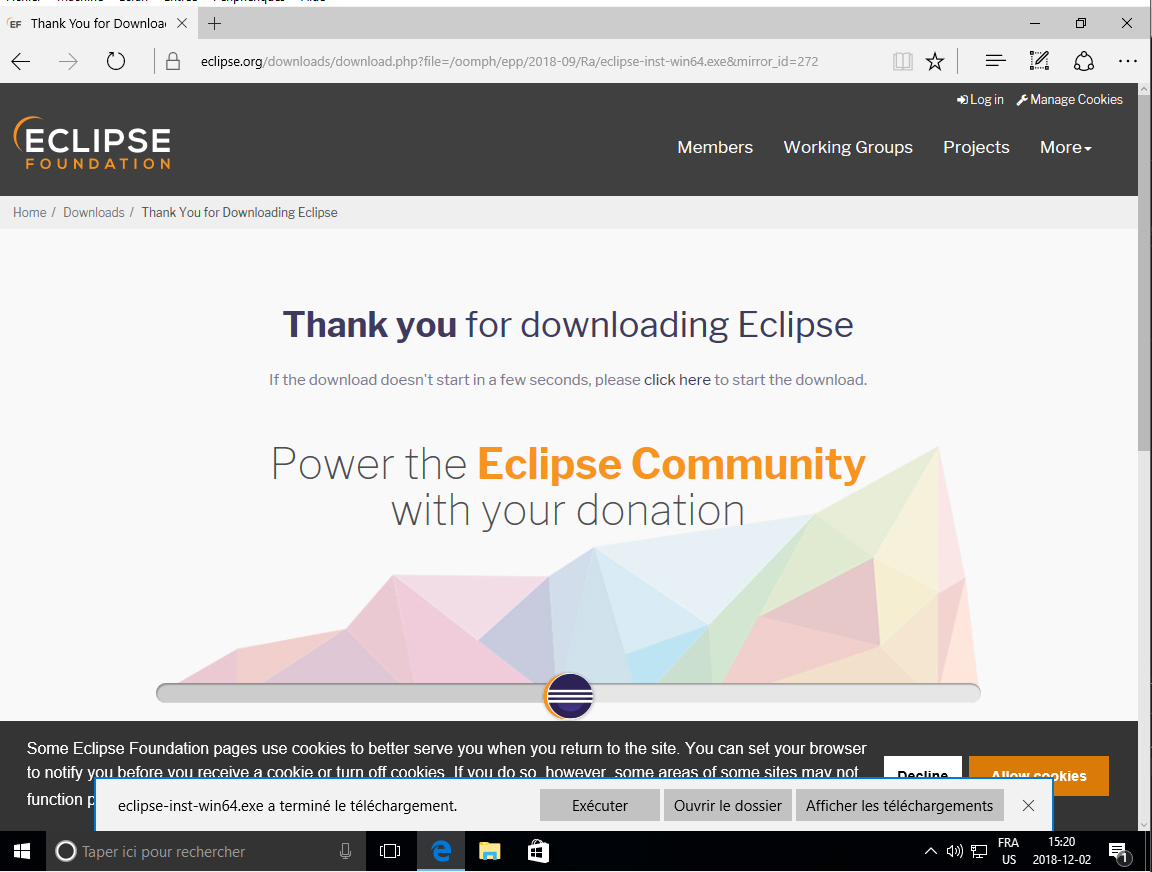Click the network tray icon
Image resolution: width=1152 pixels, height=872 pixels.
979,851
